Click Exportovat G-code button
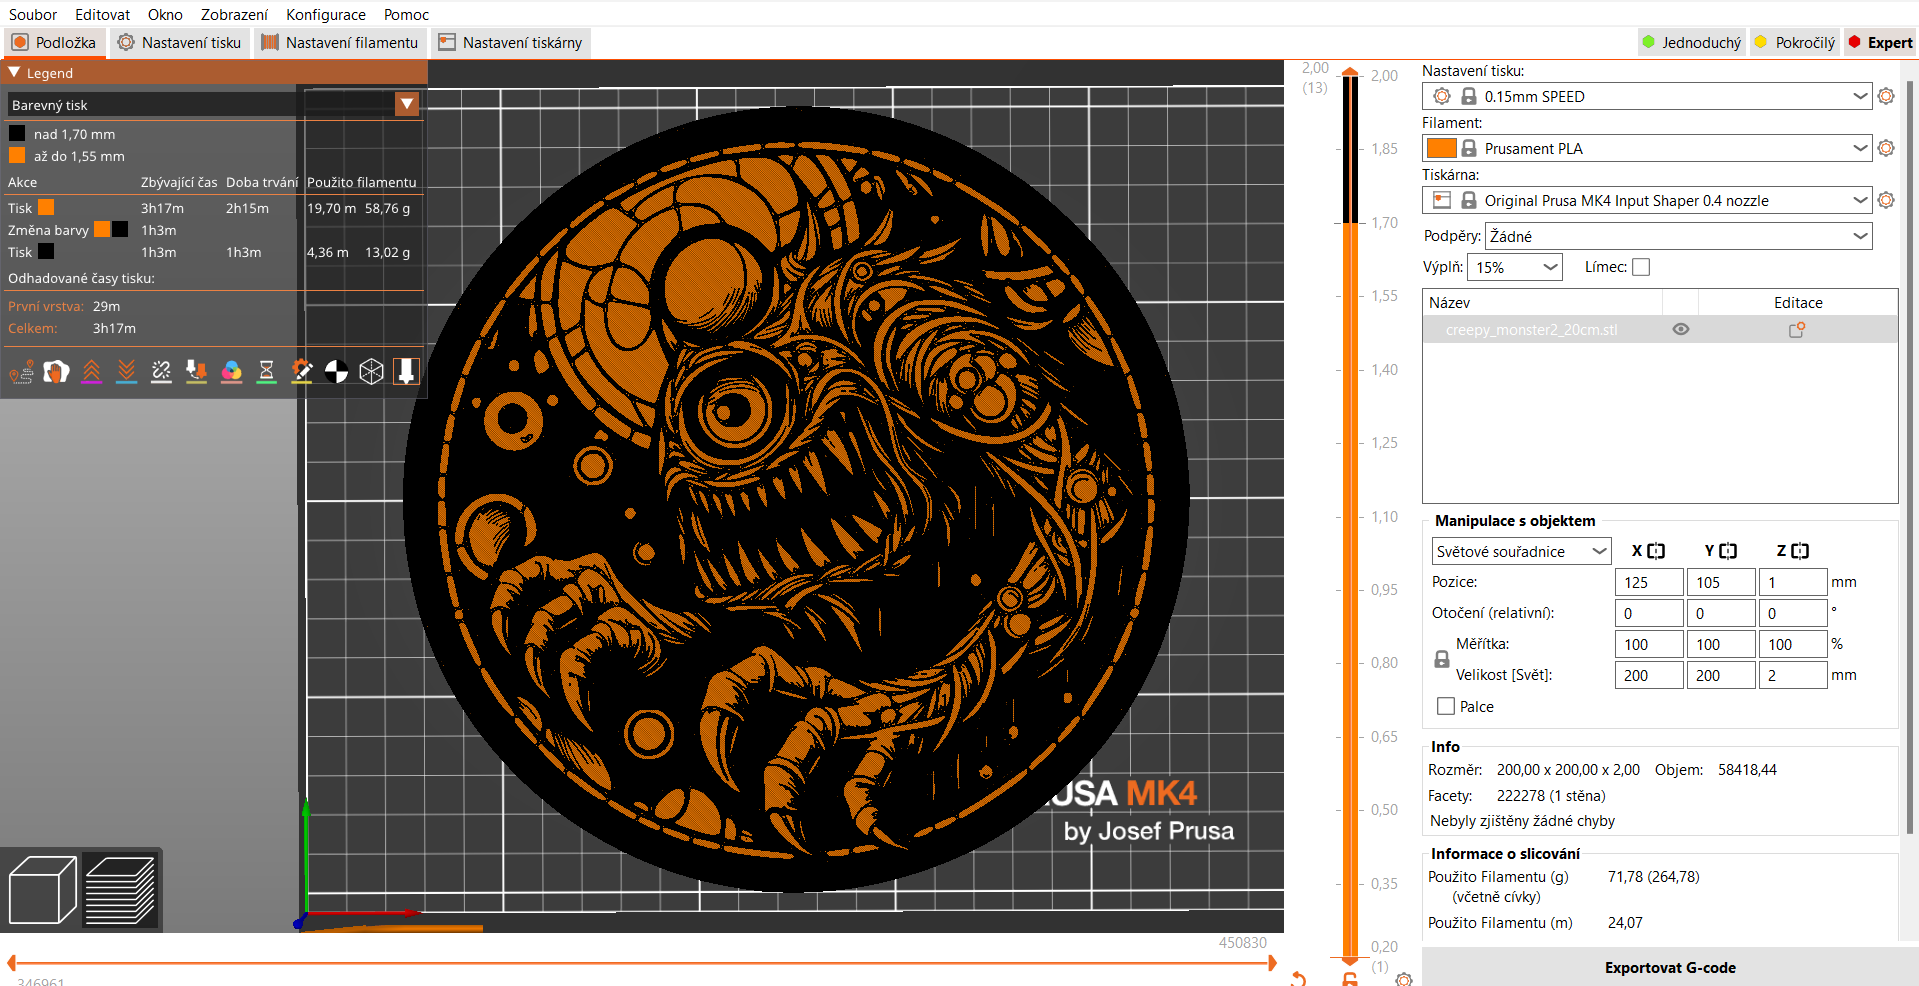1919x986 pixels. (1670, 967)
